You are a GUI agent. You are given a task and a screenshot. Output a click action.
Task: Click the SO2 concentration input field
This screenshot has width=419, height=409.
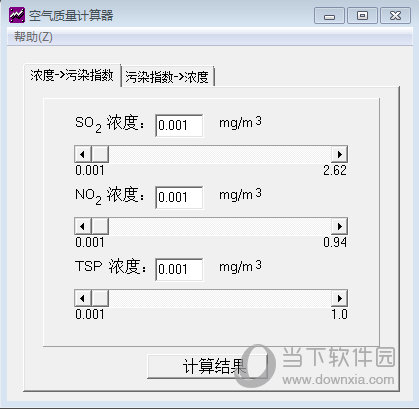point(179,125)
